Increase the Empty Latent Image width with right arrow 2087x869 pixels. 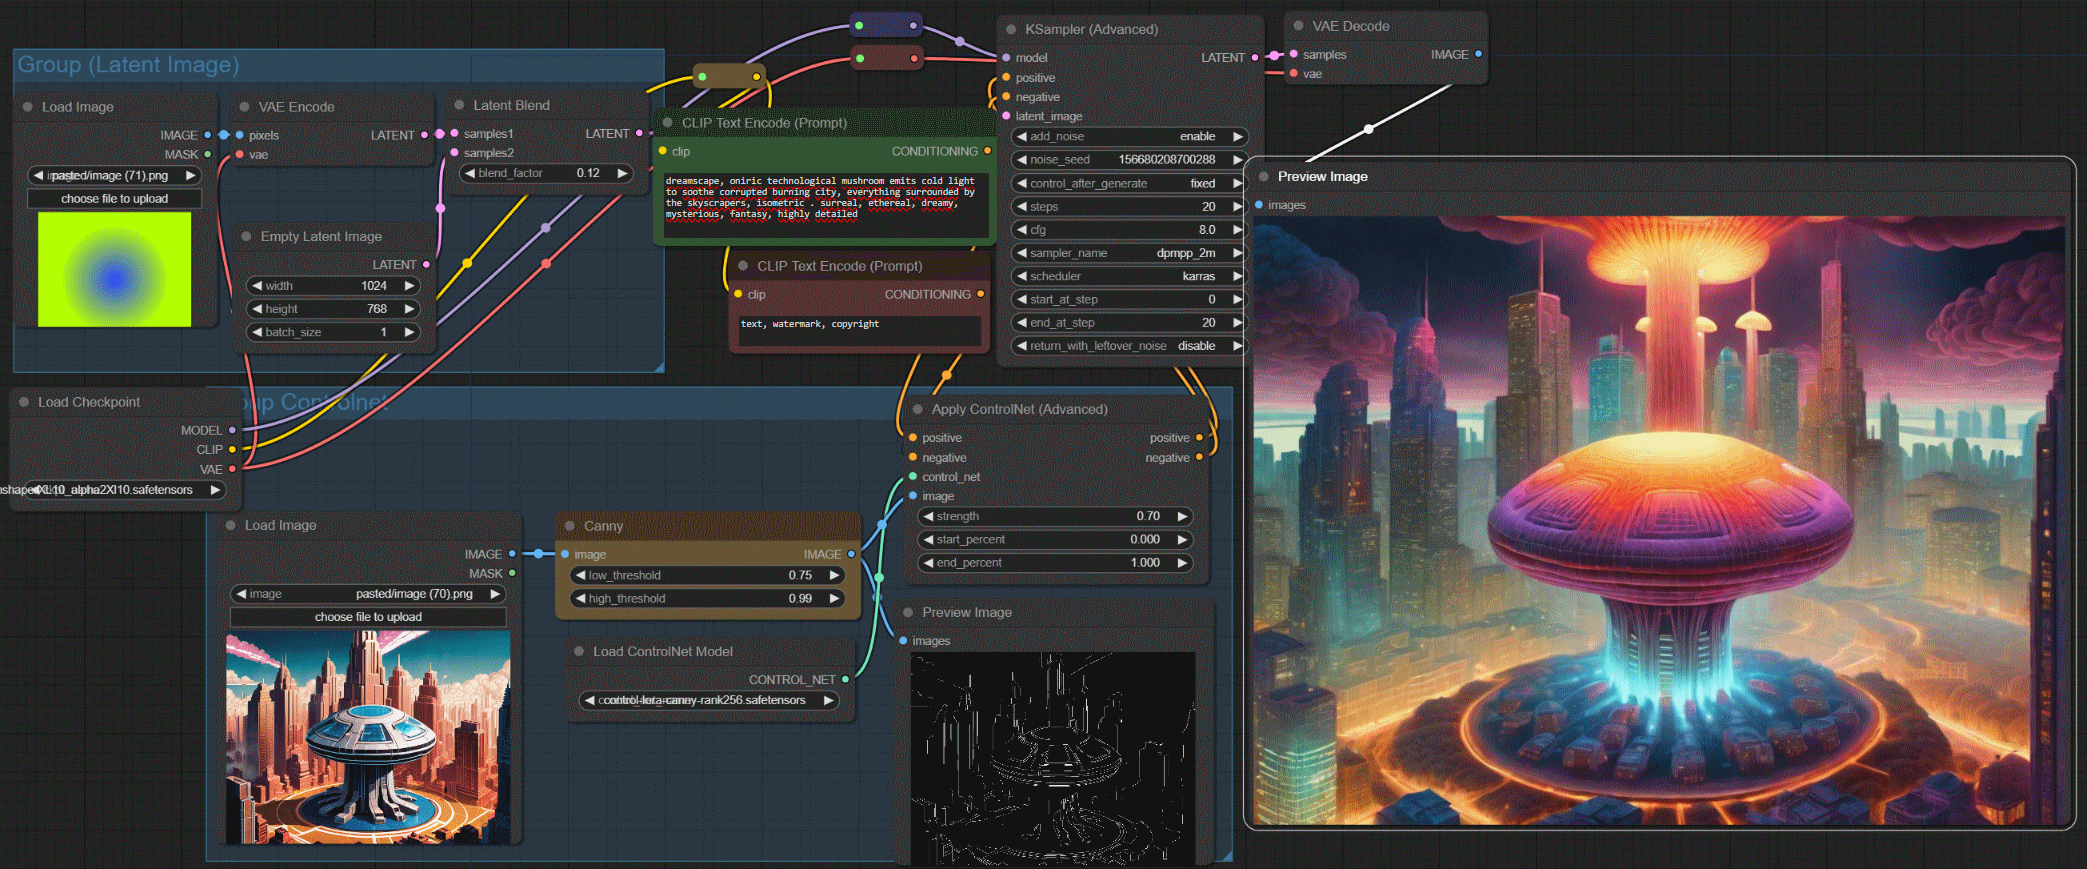(x=409, y=286)
